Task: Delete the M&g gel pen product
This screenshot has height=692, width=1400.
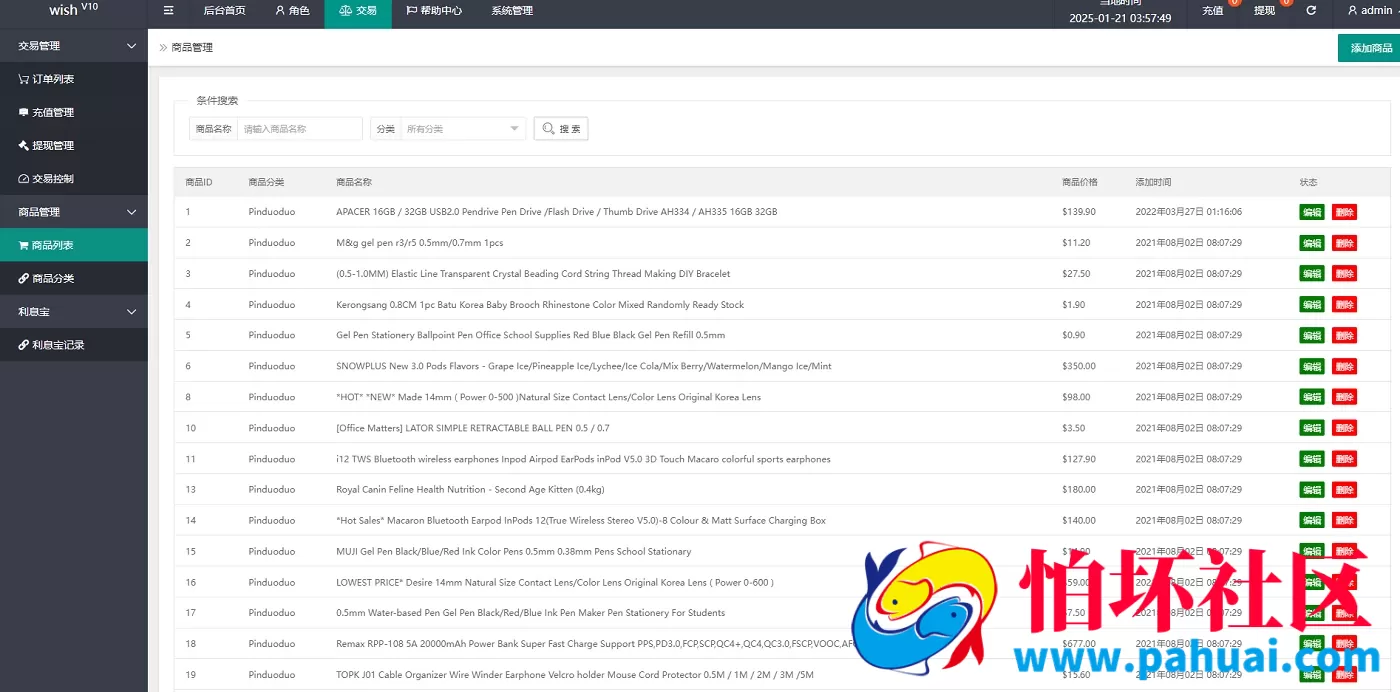Action: pos(1344,243)
